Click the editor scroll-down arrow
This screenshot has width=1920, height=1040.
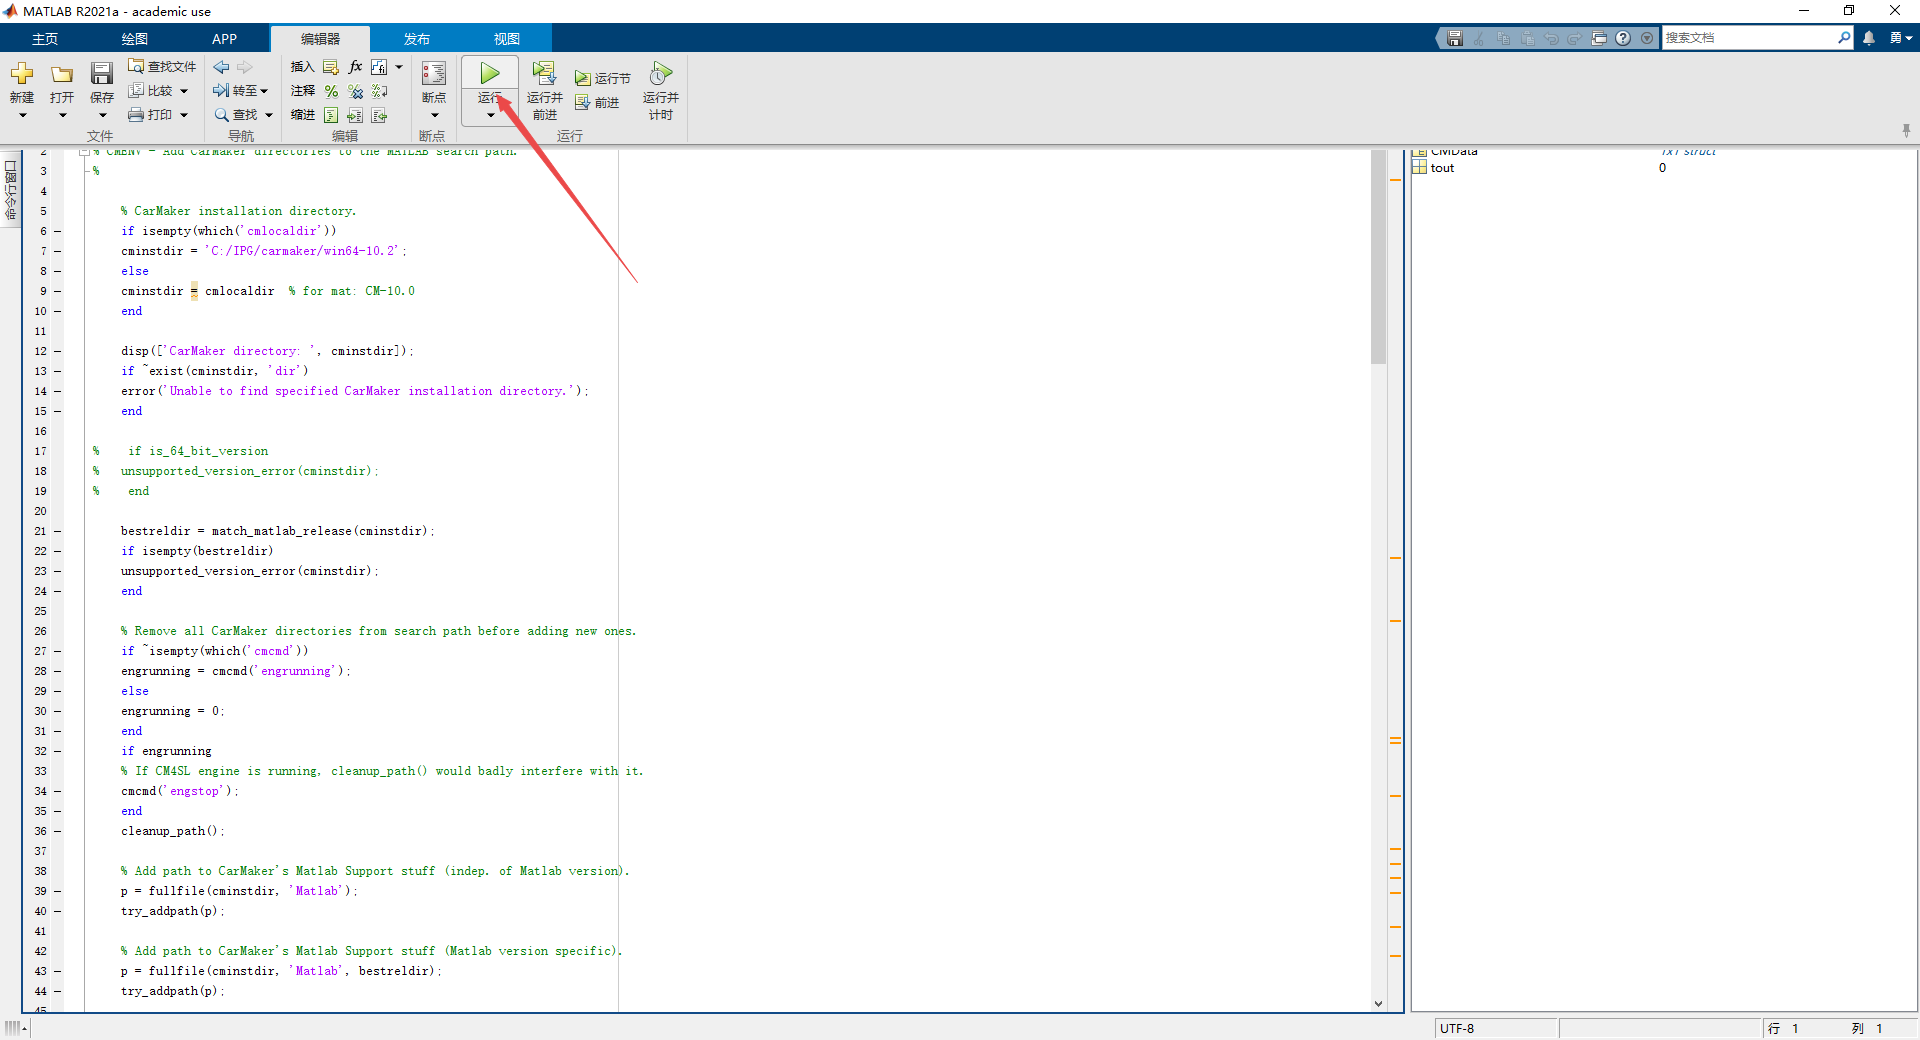(x=1378, y=1003)
